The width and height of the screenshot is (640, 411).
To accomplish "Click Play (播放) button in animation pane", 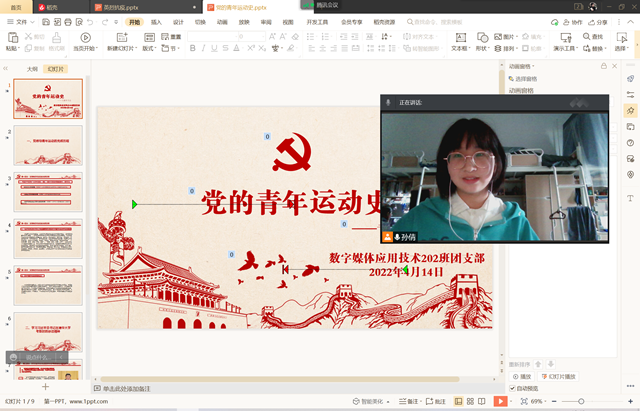I will 522,376.
